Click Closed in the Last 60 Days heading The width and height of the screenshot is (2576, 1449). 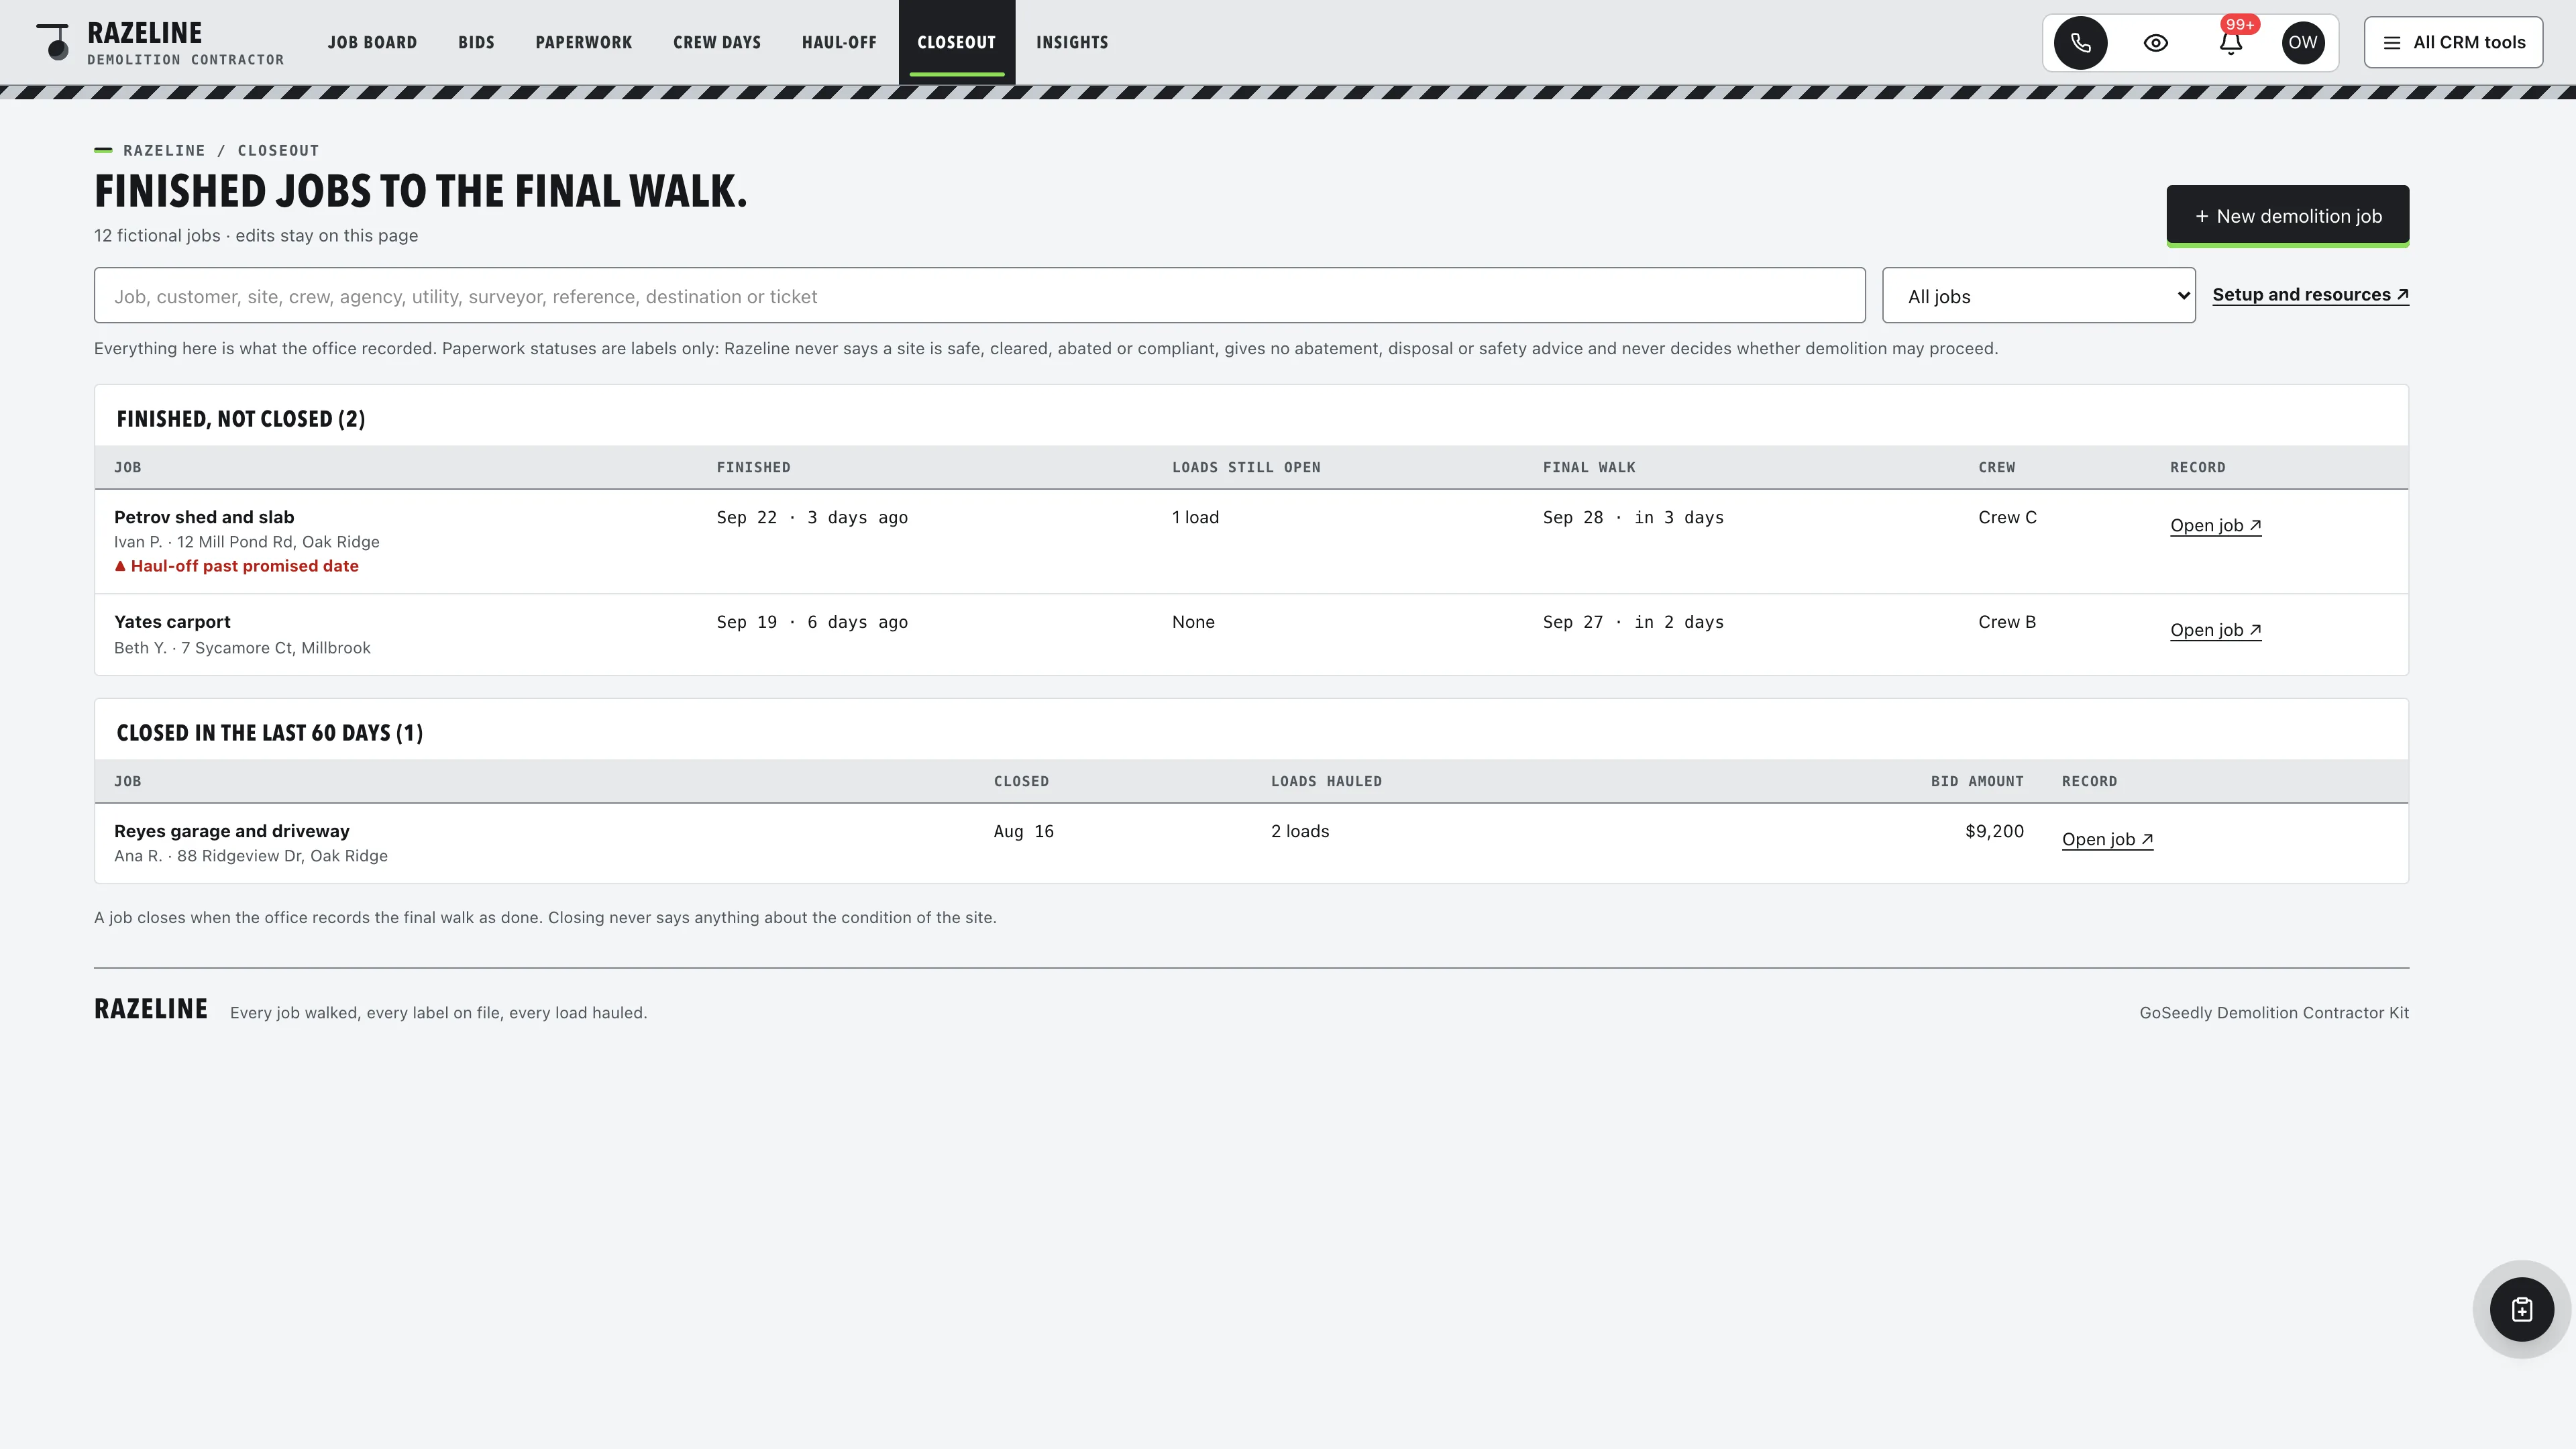click(x=269, y=733)
